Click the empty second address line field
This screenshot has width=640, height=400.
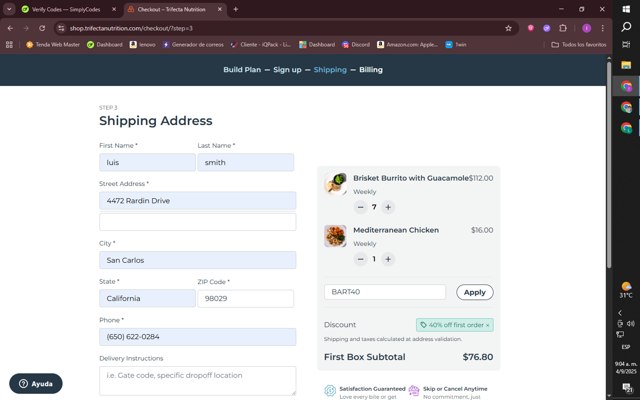pos(198,222)
